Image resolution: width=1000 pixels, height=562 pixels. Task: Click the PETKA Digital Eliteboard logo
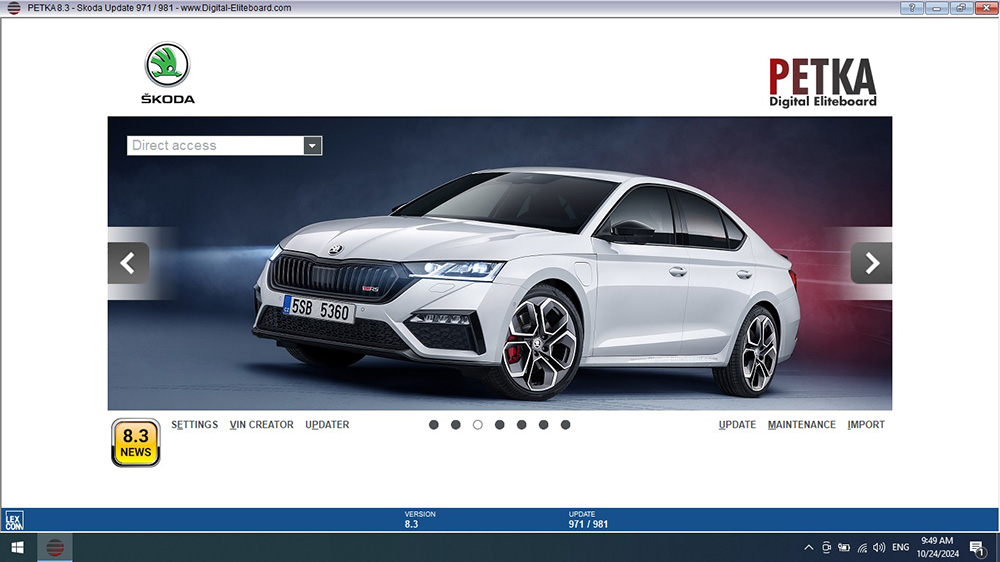(823, 83)
